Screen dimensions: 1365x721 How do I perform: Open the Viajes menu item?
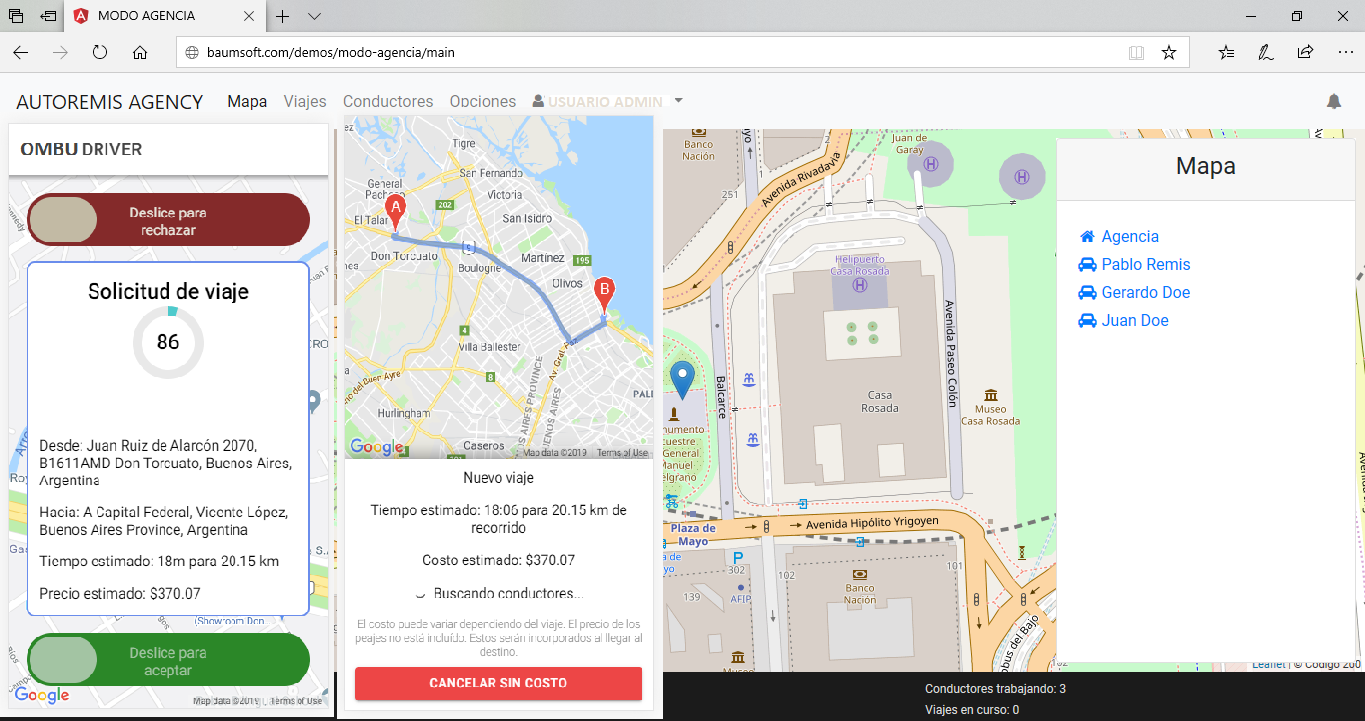coord(305,102)
